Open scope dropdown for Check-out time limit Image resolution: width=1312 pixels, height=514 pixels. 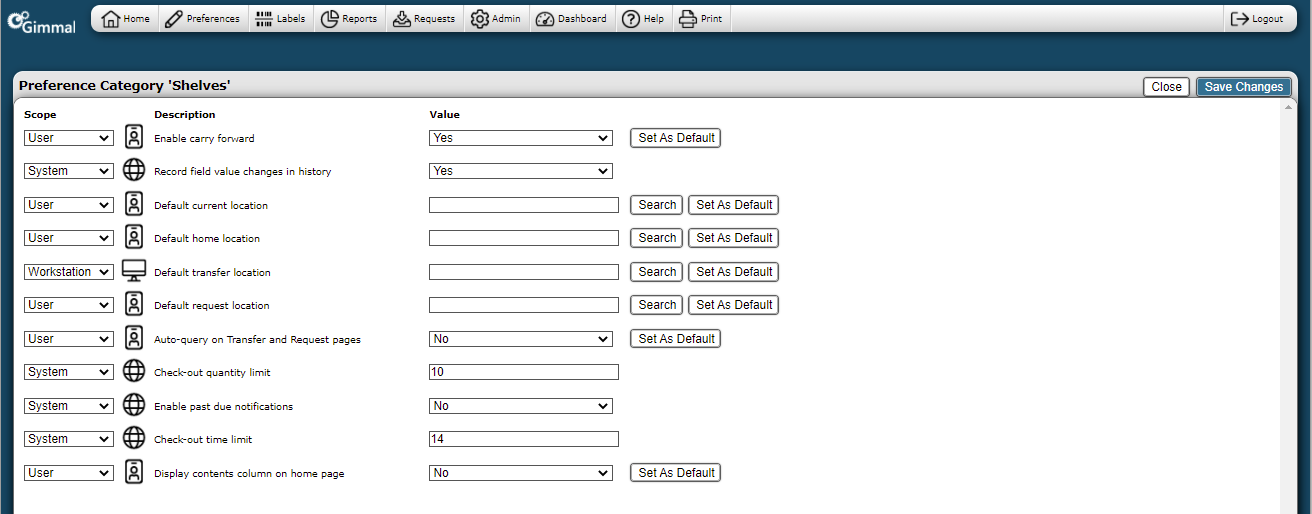[69, 439]
